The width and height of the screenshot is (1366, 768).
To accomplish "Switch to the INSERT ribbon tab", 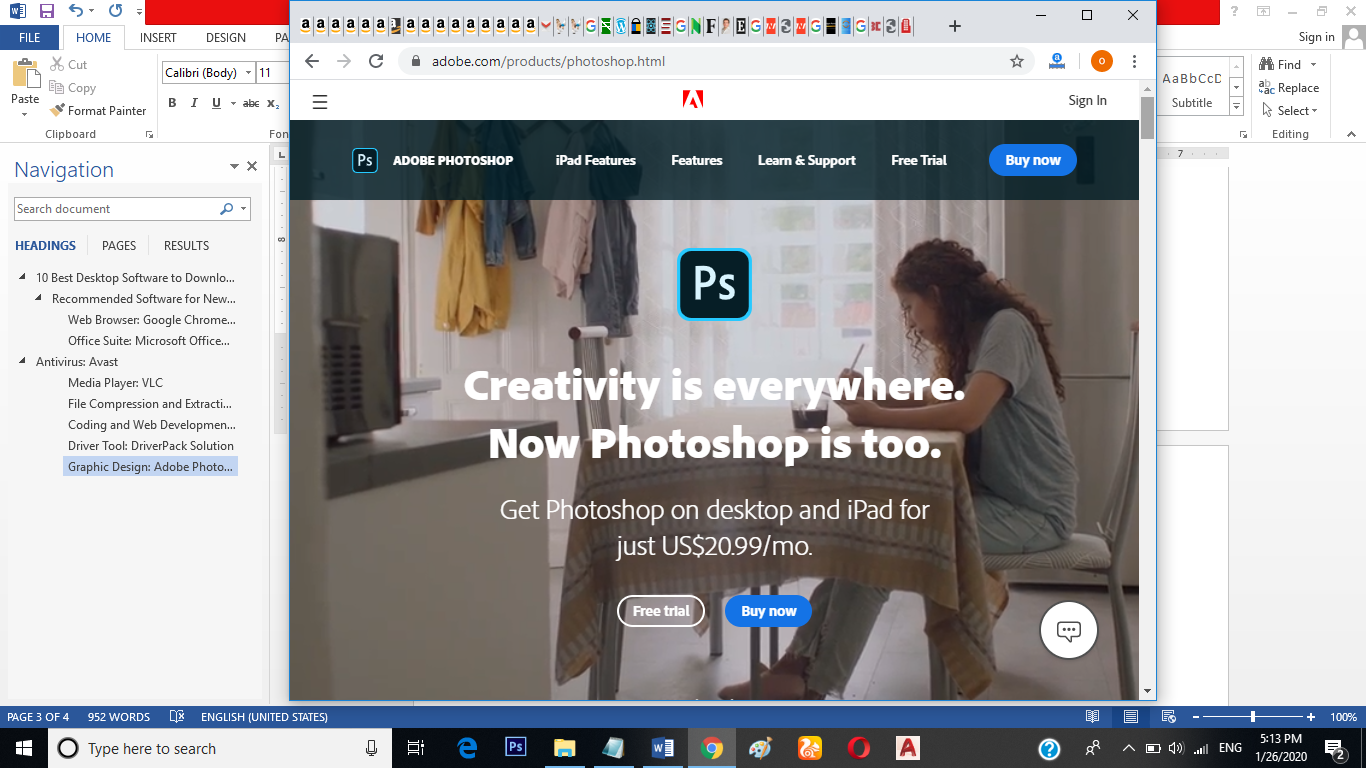I will pyautogui.click(x=158, y=38).
